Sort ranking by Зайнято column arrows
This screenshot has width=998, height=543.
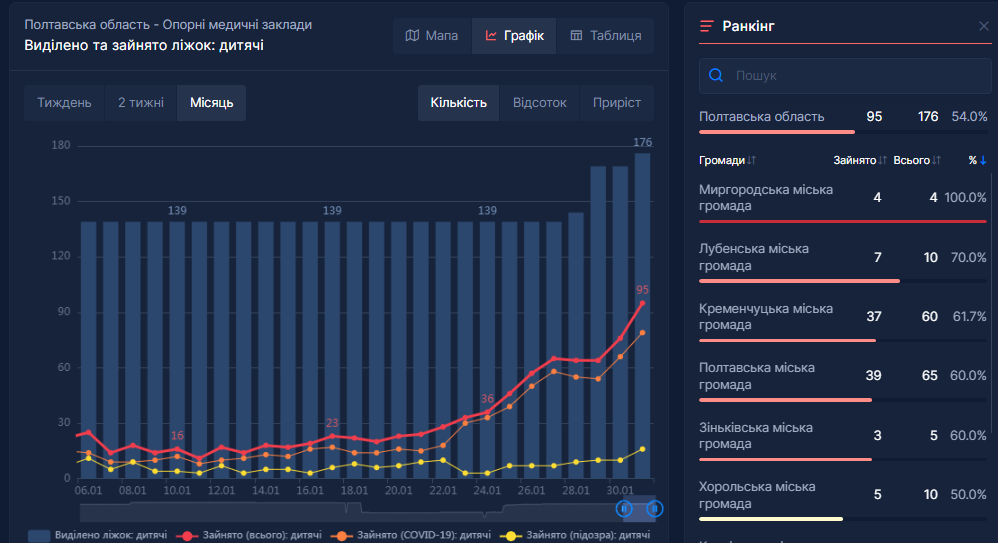click(882, 161)
